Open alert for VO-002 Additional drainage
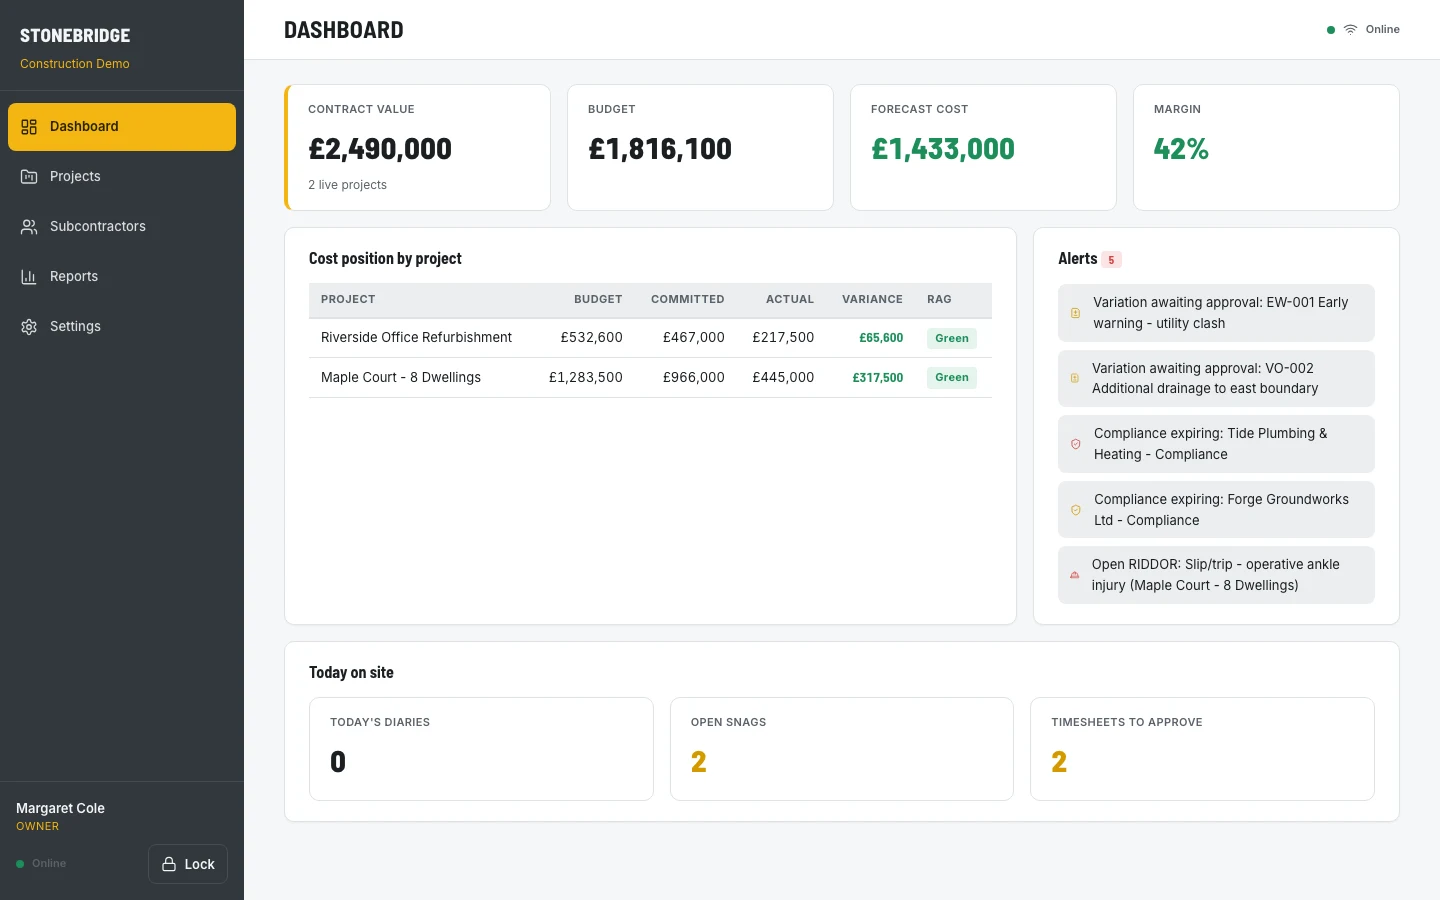 pyautogui.click(x=1216, y=378)
